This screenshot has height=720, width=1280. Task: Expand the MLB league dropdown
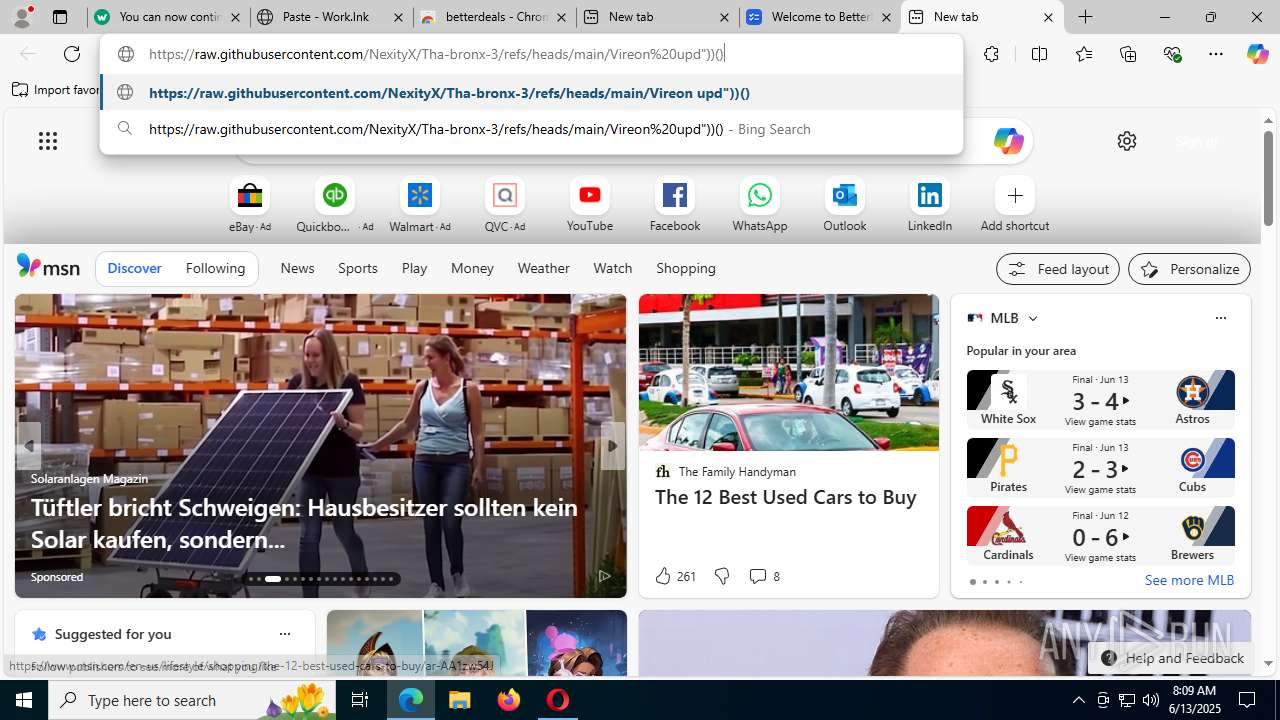pyautogui.click(x=1032, y=318)
